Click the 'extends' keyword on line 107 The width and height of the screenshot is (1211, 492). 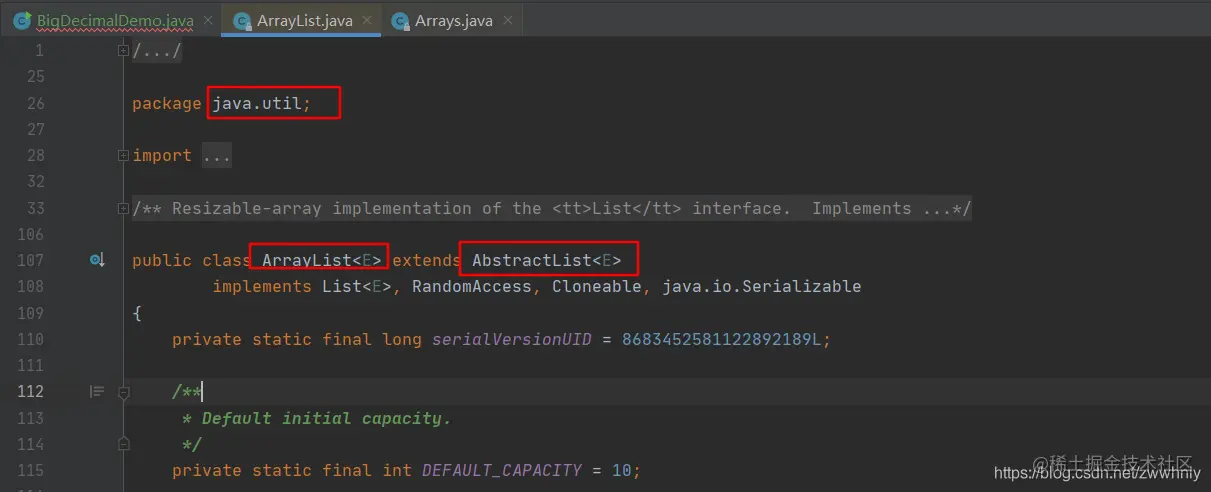pos(427,260)
